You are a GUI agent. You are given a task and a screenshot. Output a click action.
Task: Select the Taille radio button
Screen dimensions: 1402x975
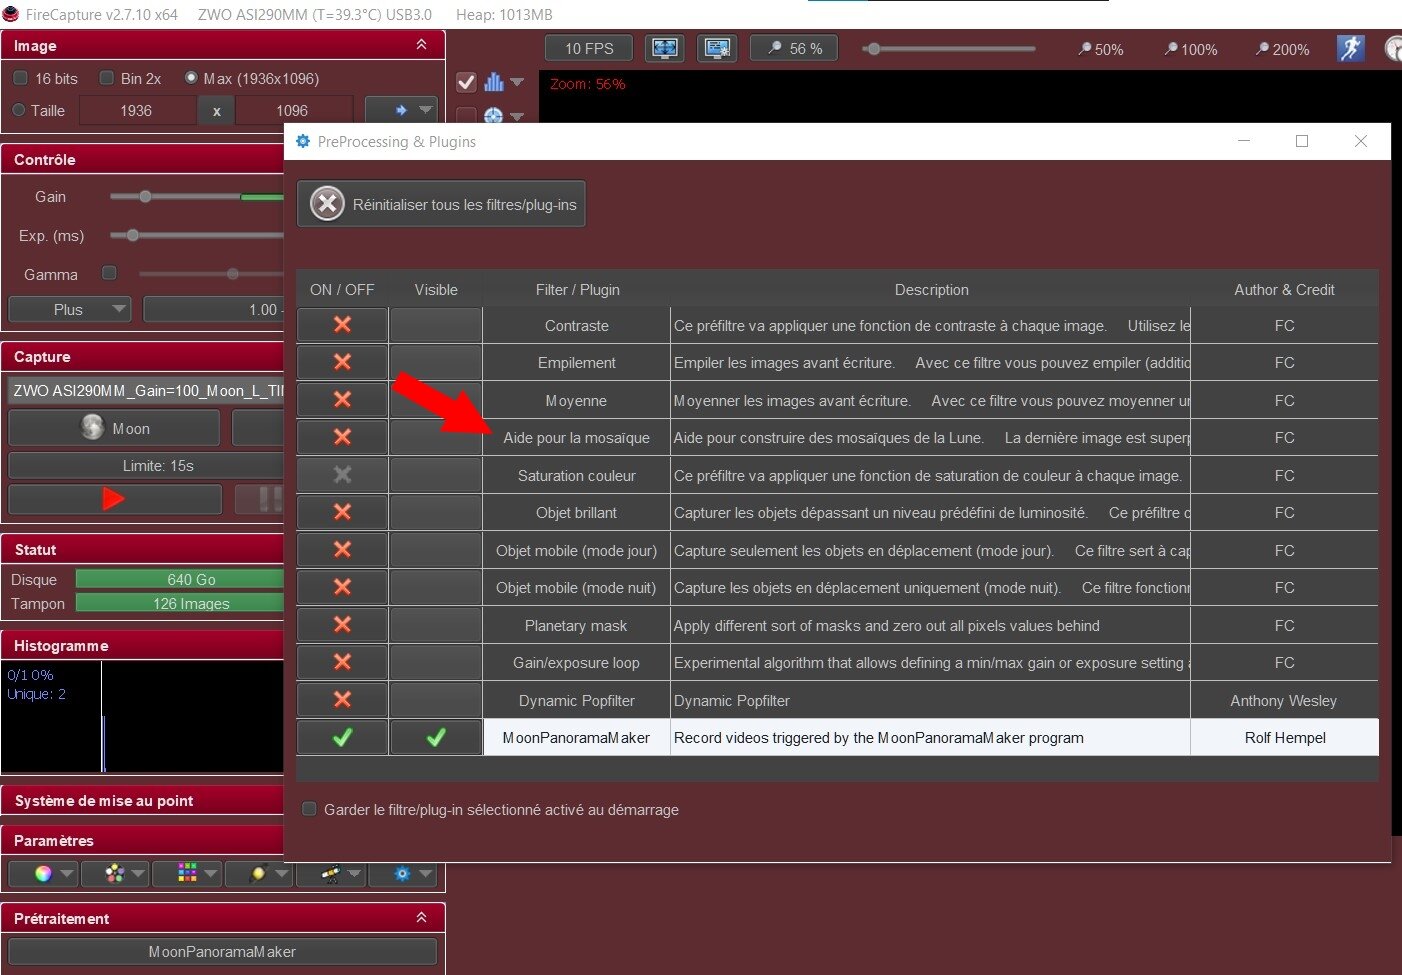point(19,110)
